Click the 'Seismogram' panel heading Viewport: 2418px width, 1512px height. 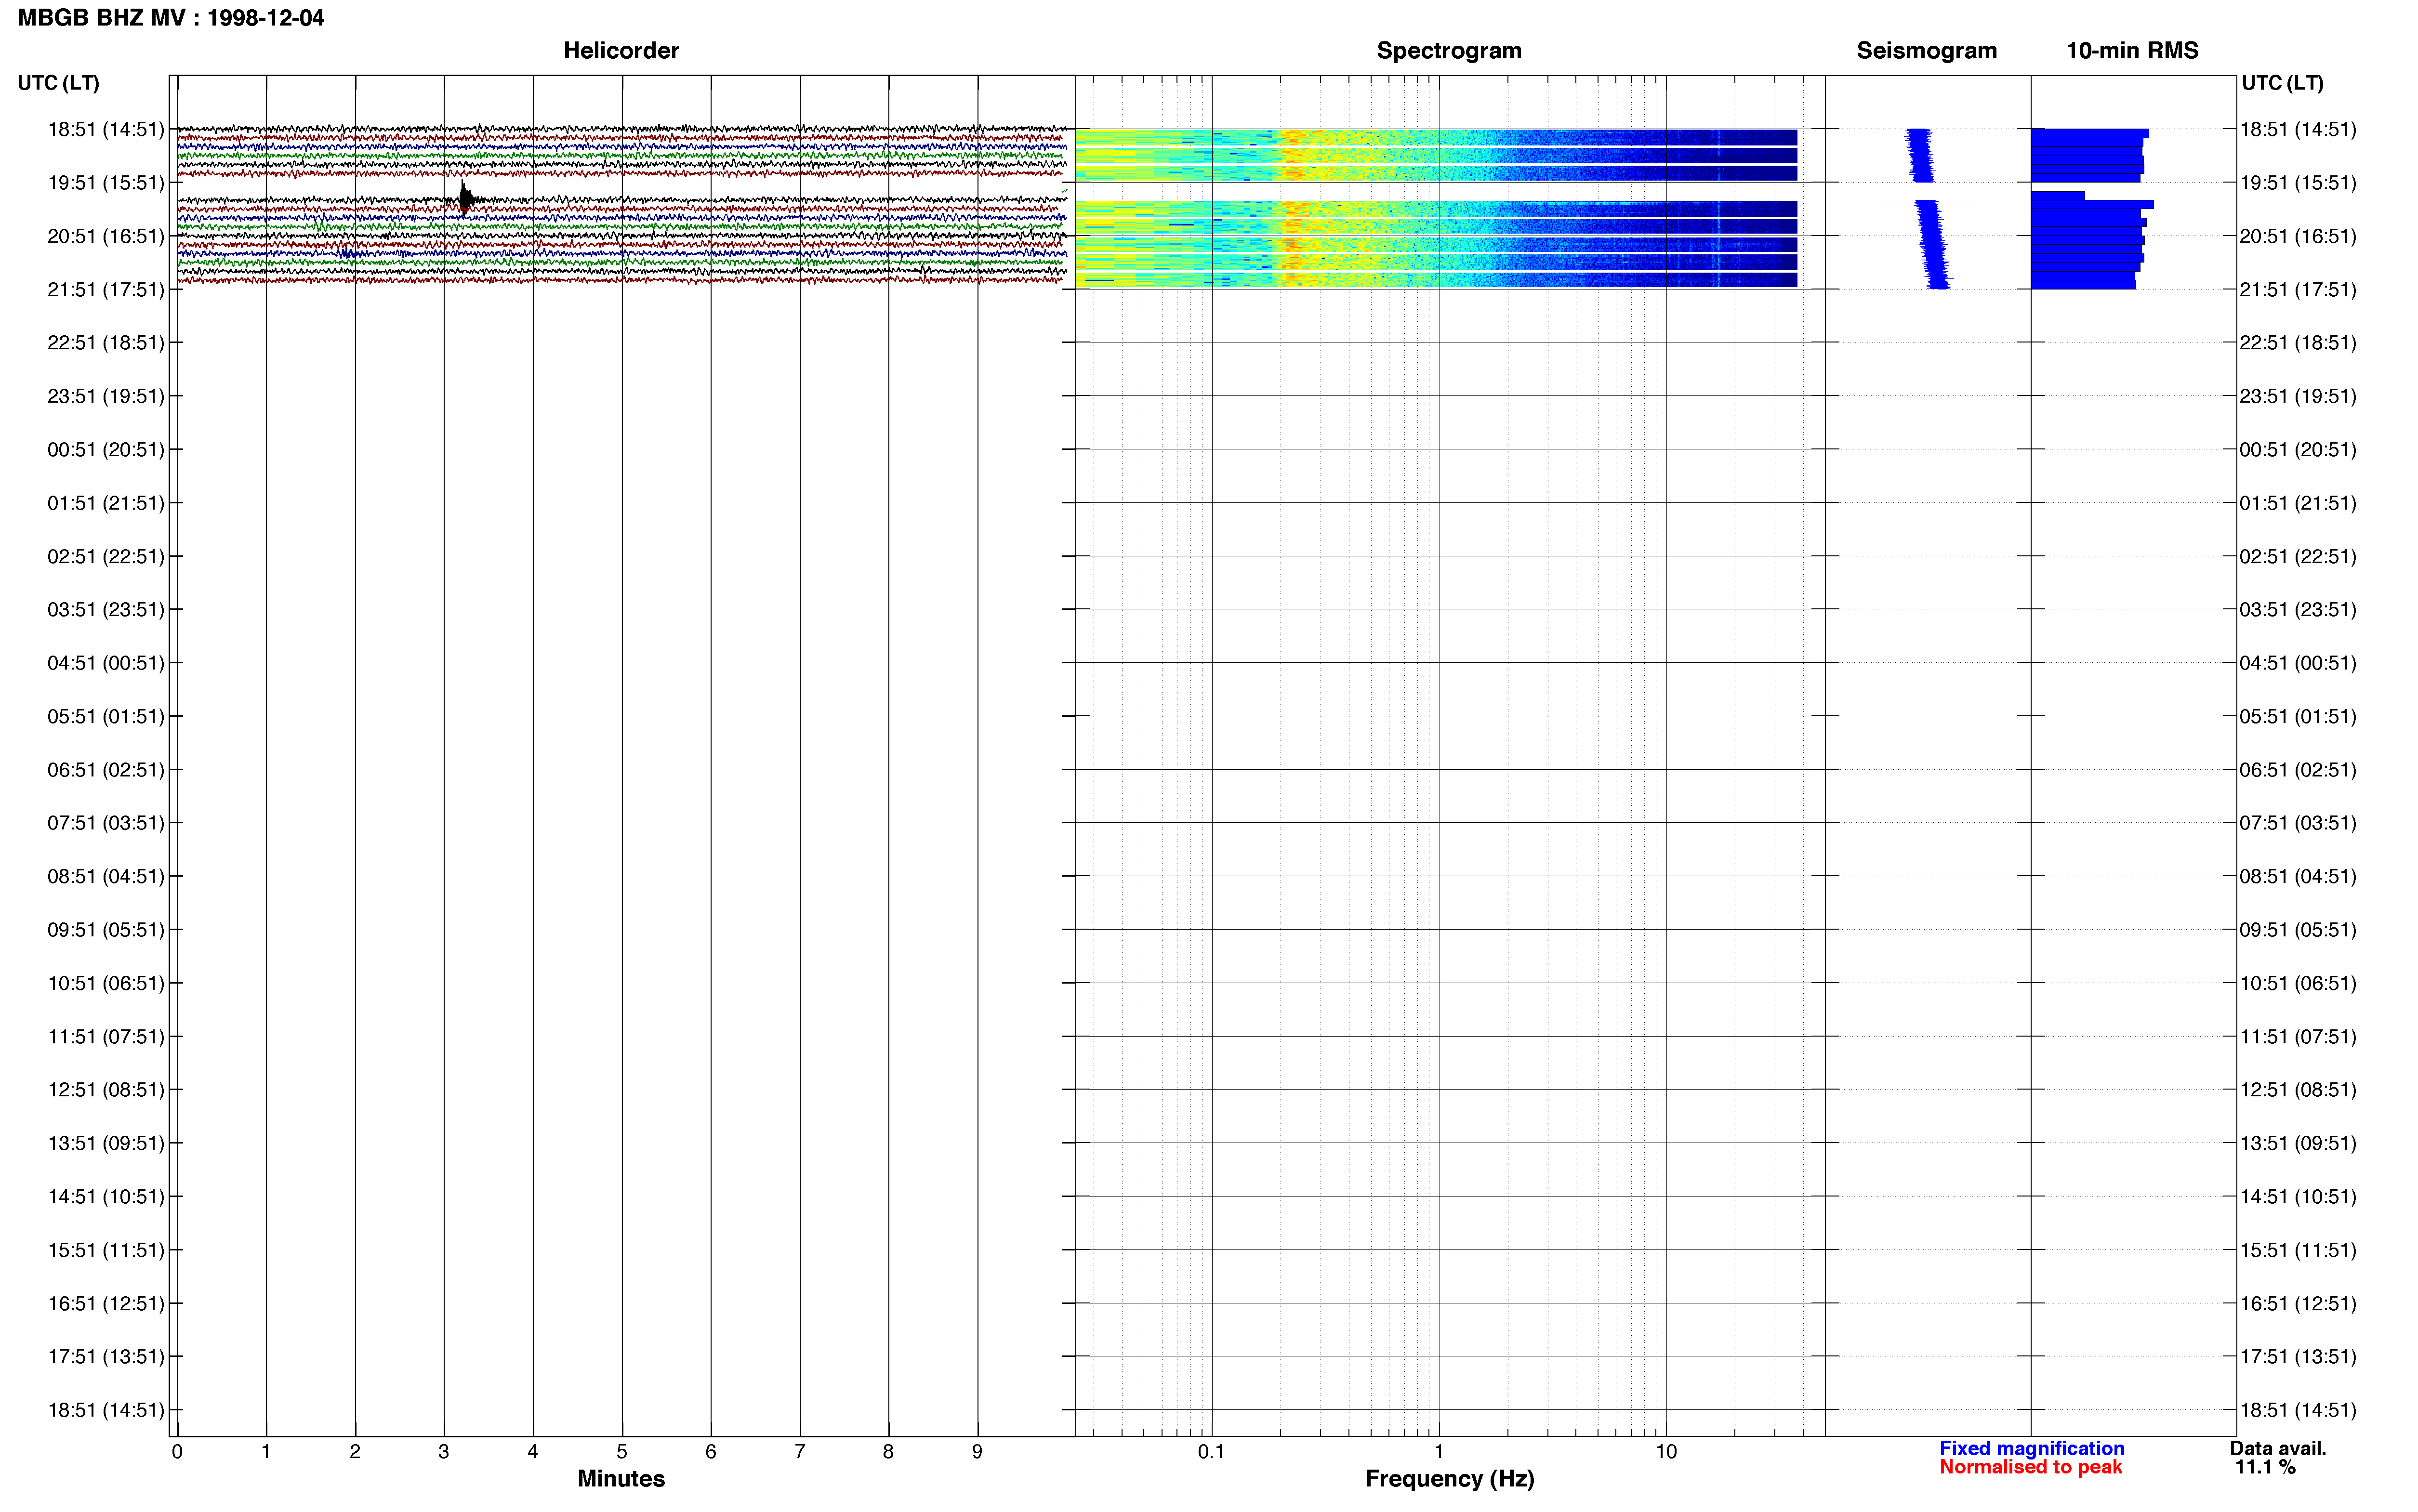point(1926,51)
